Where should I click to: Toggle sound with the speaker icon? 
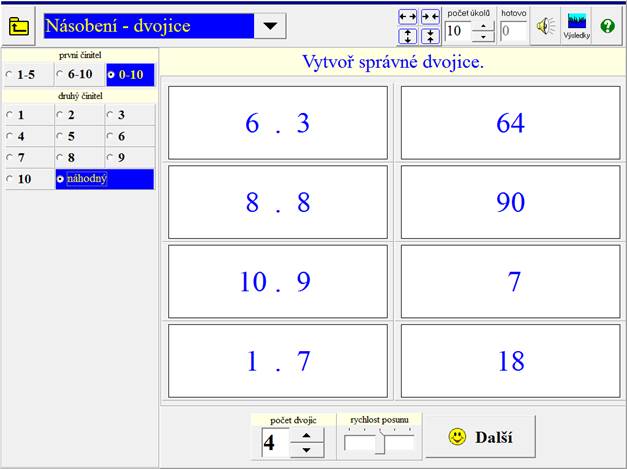pos(545,27)
